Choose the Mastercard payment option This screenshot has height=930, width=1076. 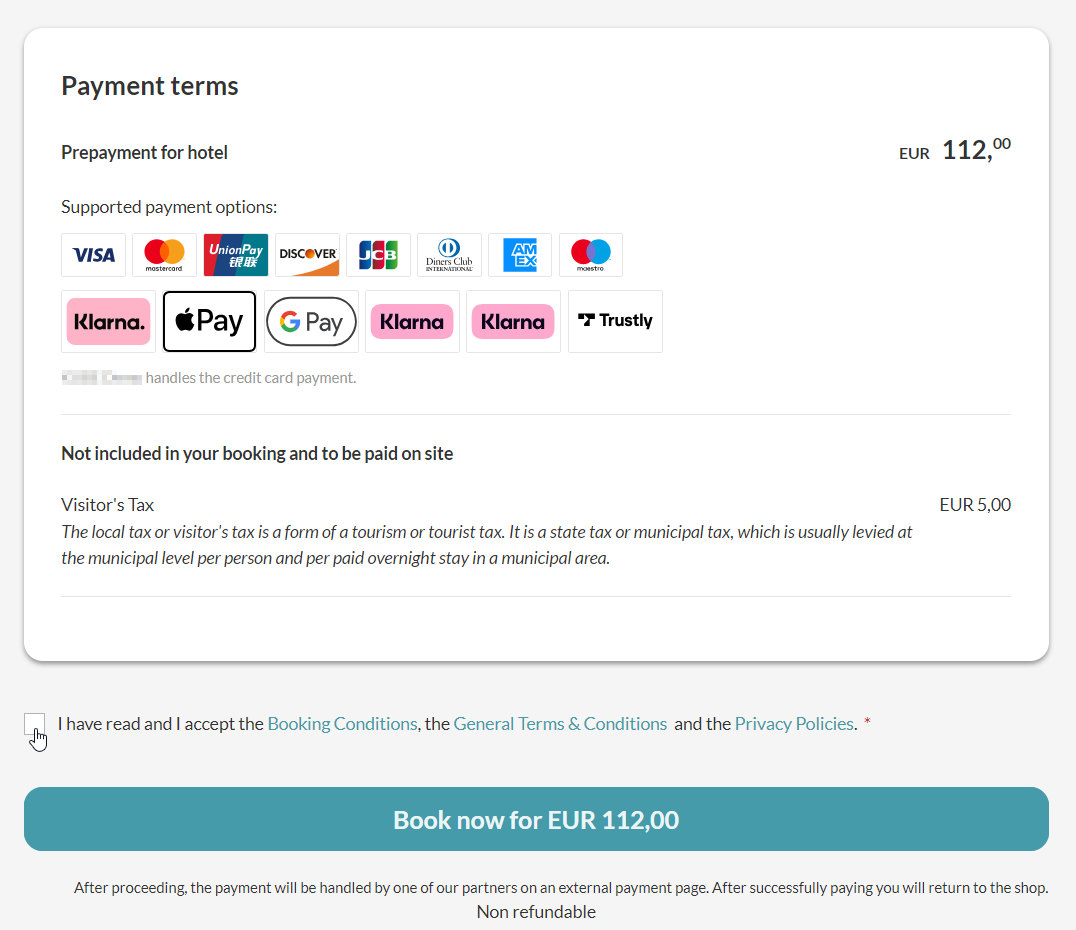[x=165, y=255]
